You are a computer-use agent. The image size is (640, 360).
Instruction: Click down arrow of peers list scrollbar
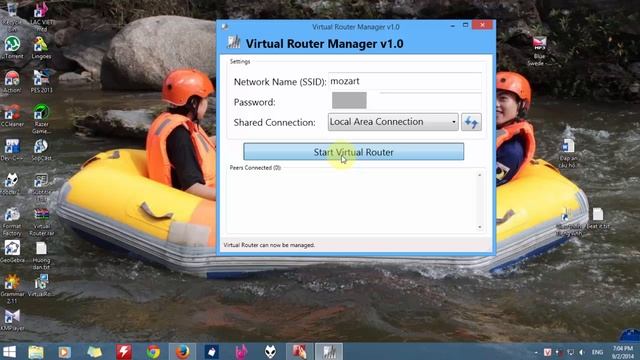click(x=480, y=227)
